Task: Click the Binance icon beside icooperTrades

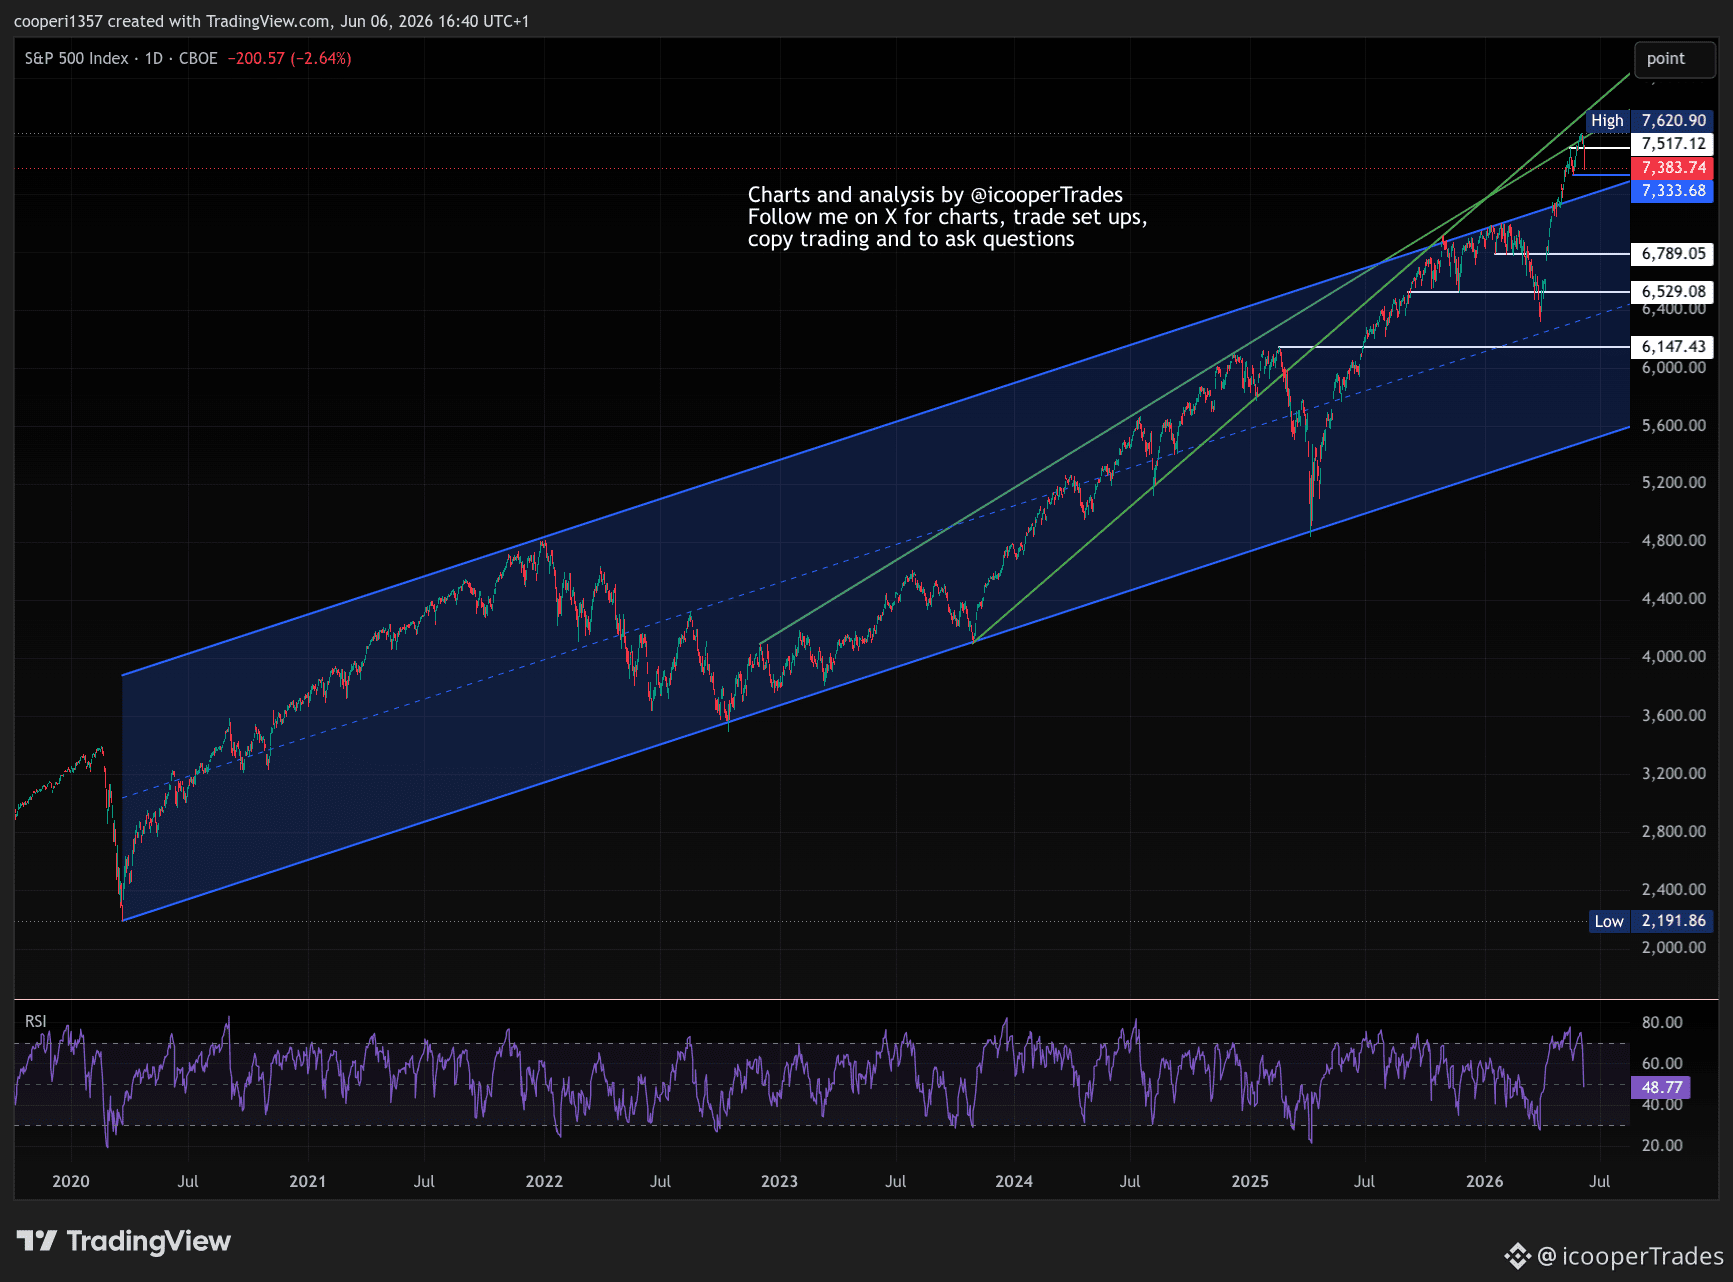Action: coord(1517,1256)
